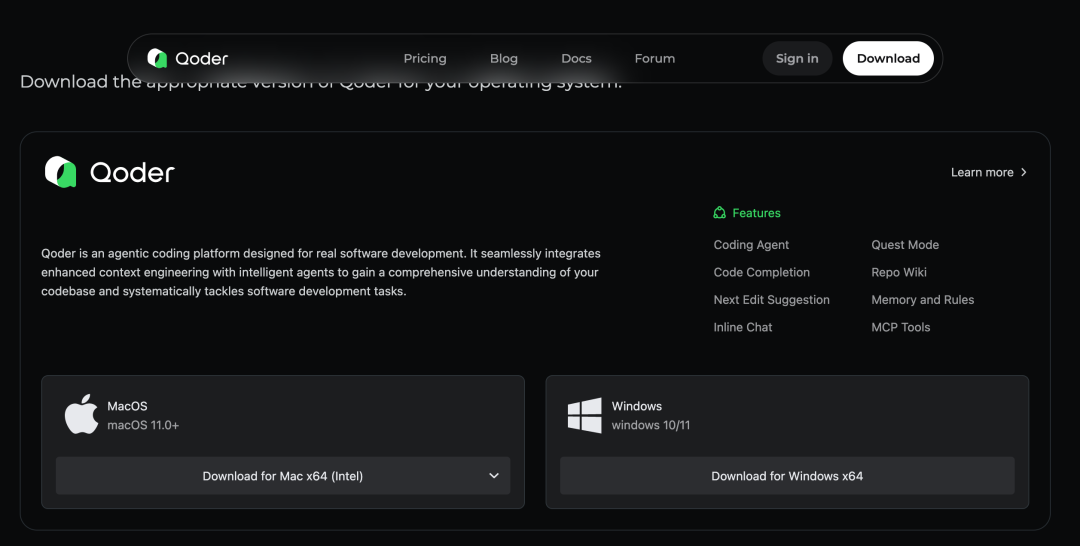Click the Sign in button
This screenshot has height=546, width=1080.
point(797,59)
